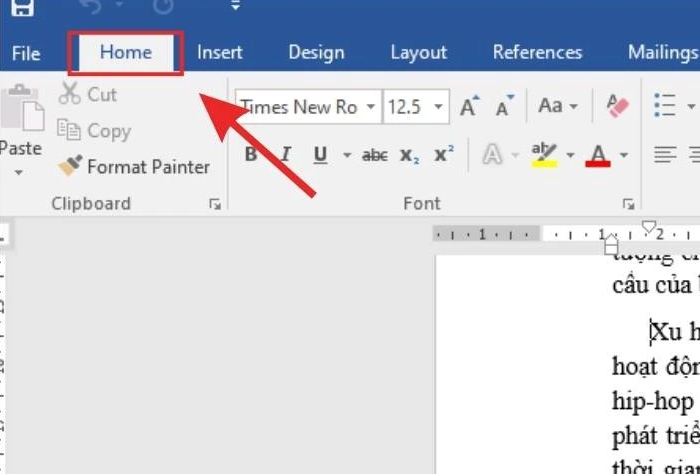Click the Align Left icon
700x474 pixels.
click(x=665, y=154)
